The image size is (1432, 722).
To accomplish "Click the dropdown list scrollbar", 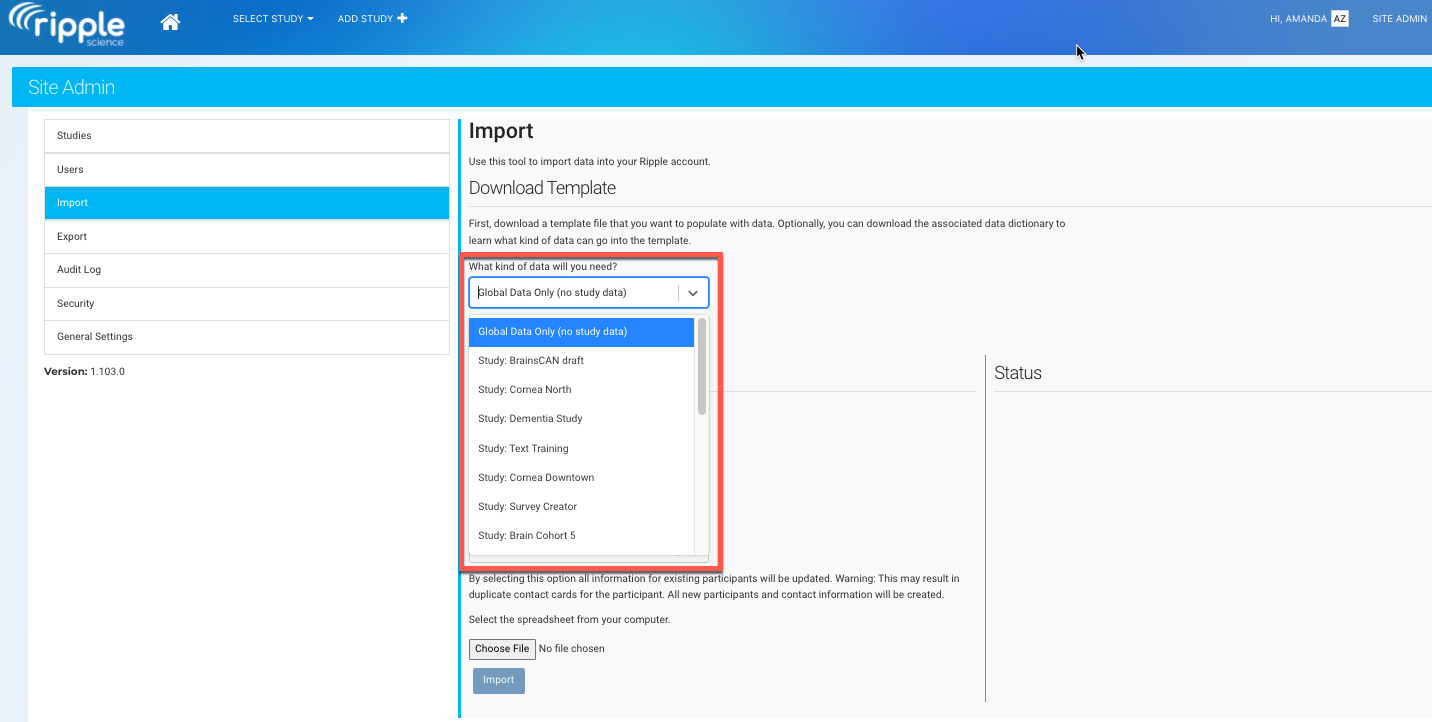I will pos(702,366).
